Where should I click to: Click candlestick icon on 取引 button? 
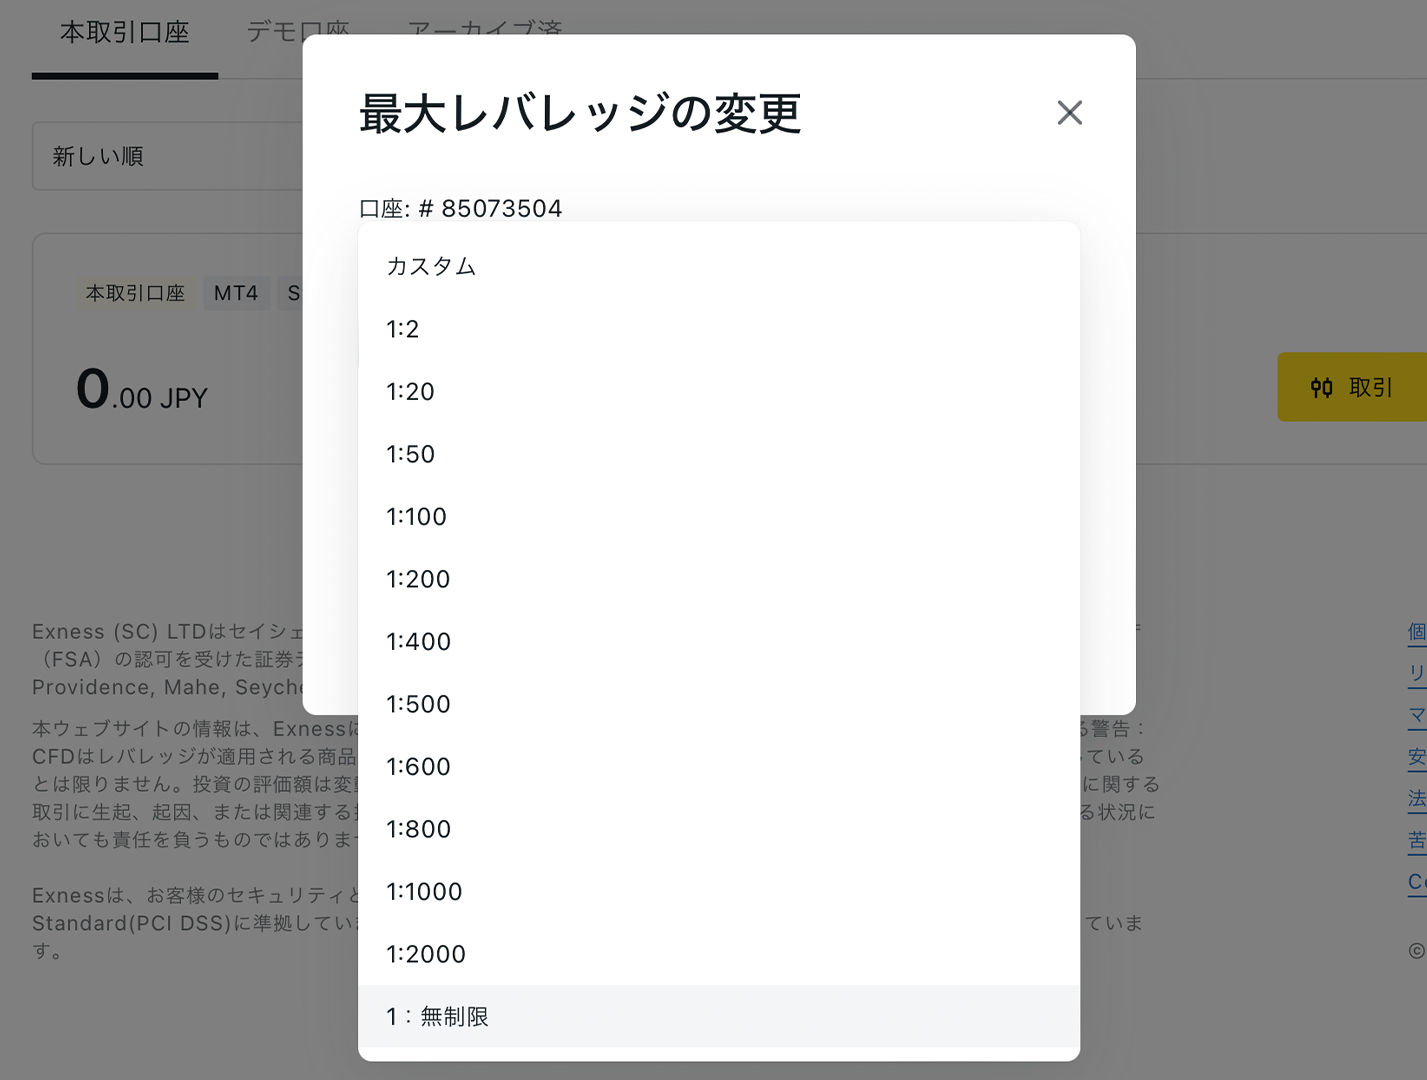[1321, 387]
